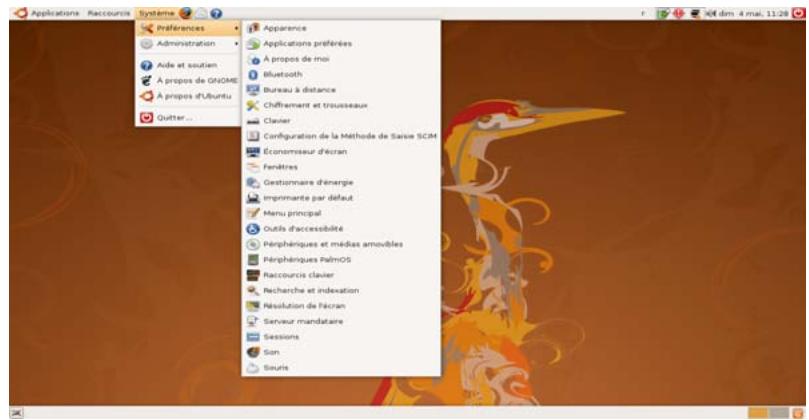Click the Chiffrement et trousseaux keys icon

253,105
